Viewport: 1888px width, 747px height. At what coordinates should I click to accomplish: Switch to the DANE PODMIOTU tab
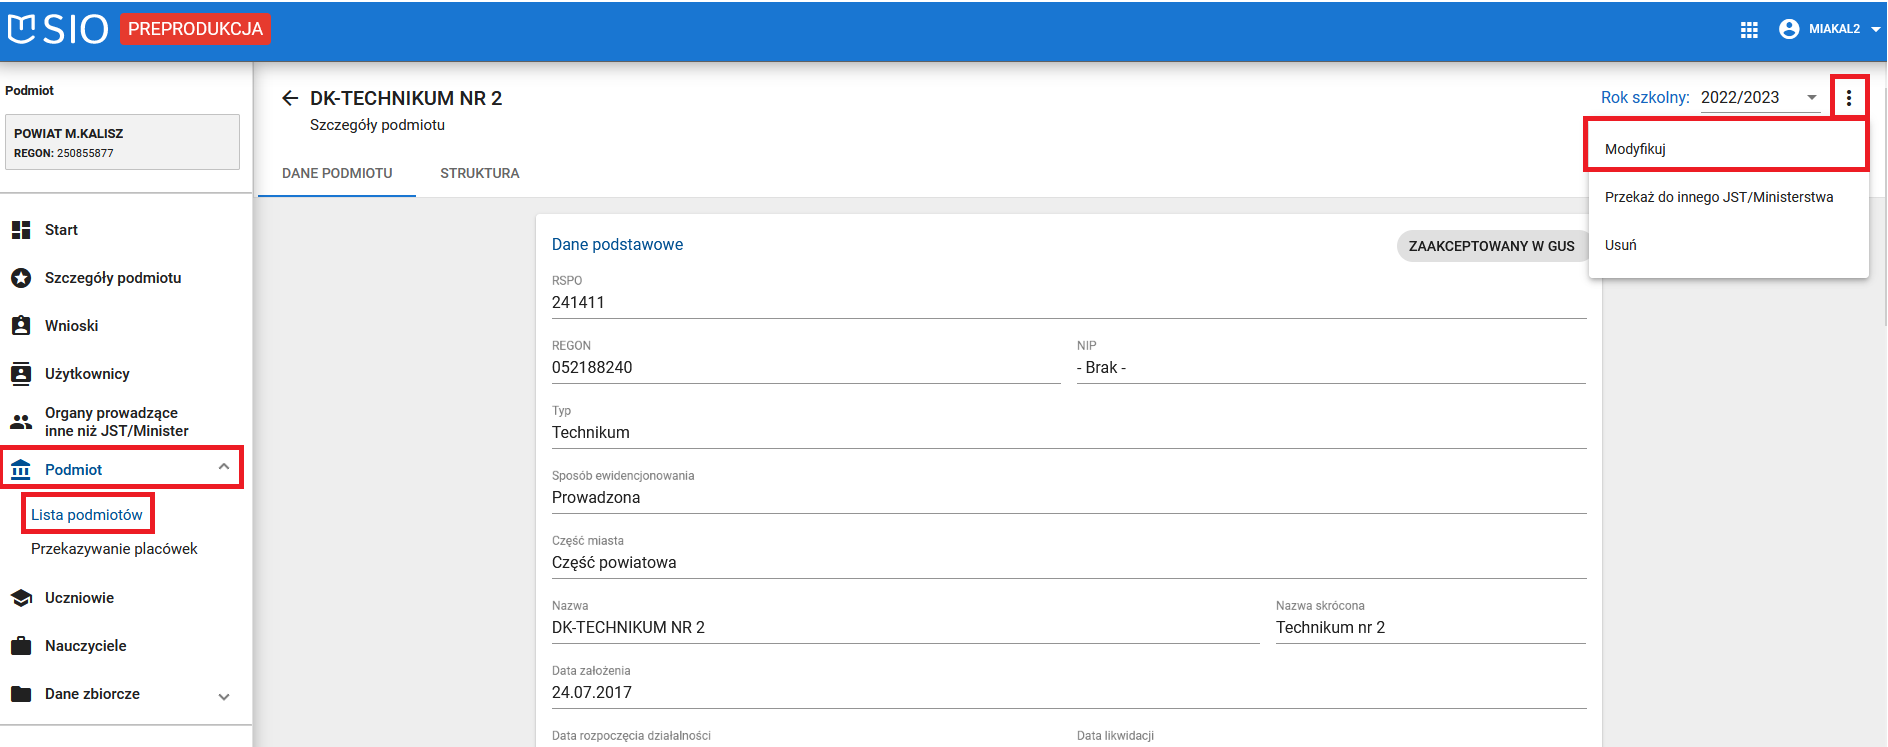(337, 173)
